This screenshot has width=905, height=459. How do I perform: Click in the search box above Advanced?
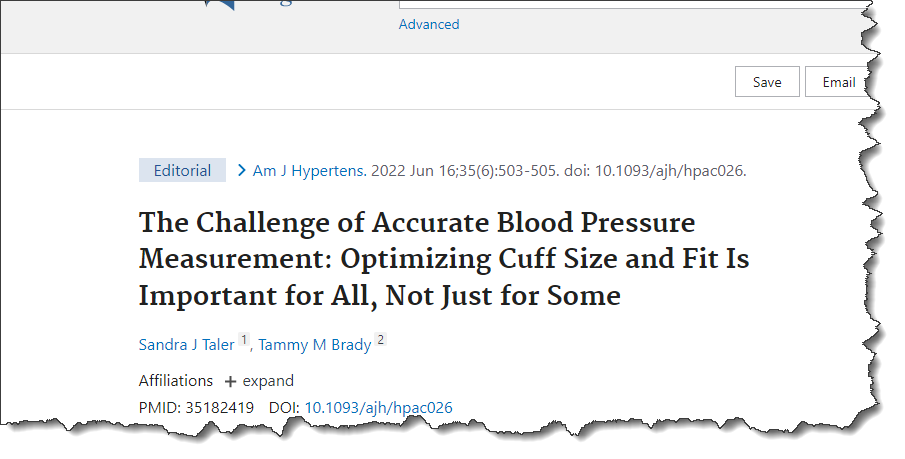click(x=630, y=4)
